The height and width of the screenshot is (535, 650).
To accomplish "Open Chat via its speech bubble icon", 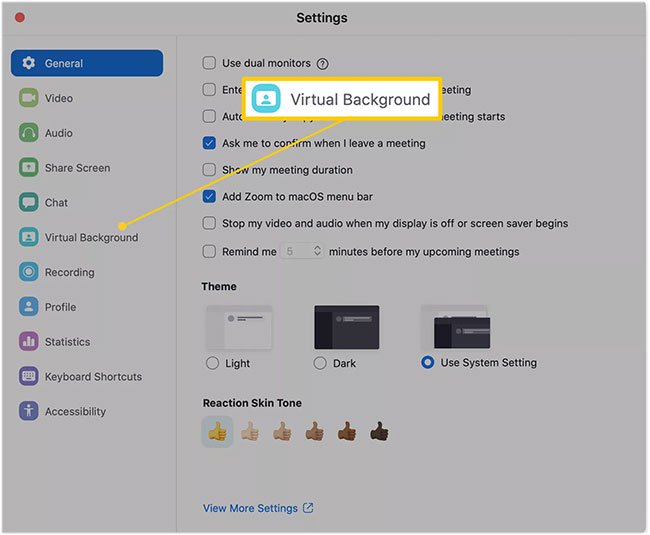I will 28,203.
